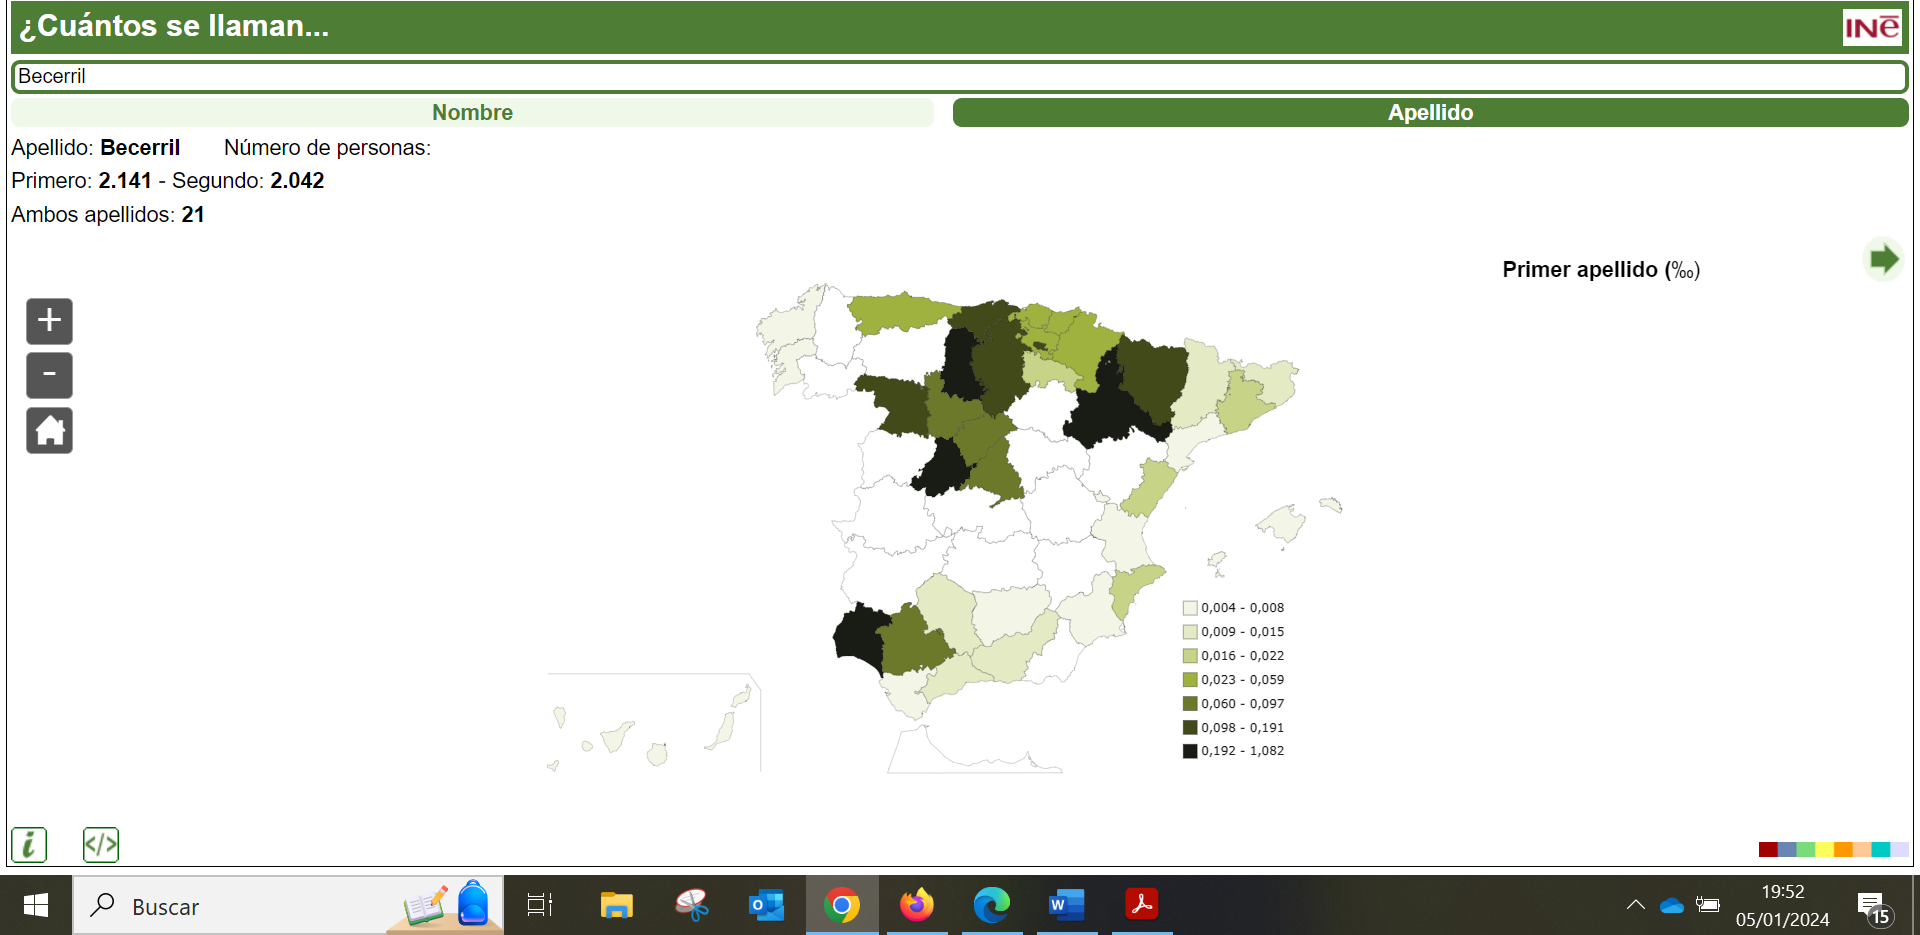The width and height of the screenshot is (1920, 935).
Task: Select the Apellido tab
Action: (x=1430, y=112)
